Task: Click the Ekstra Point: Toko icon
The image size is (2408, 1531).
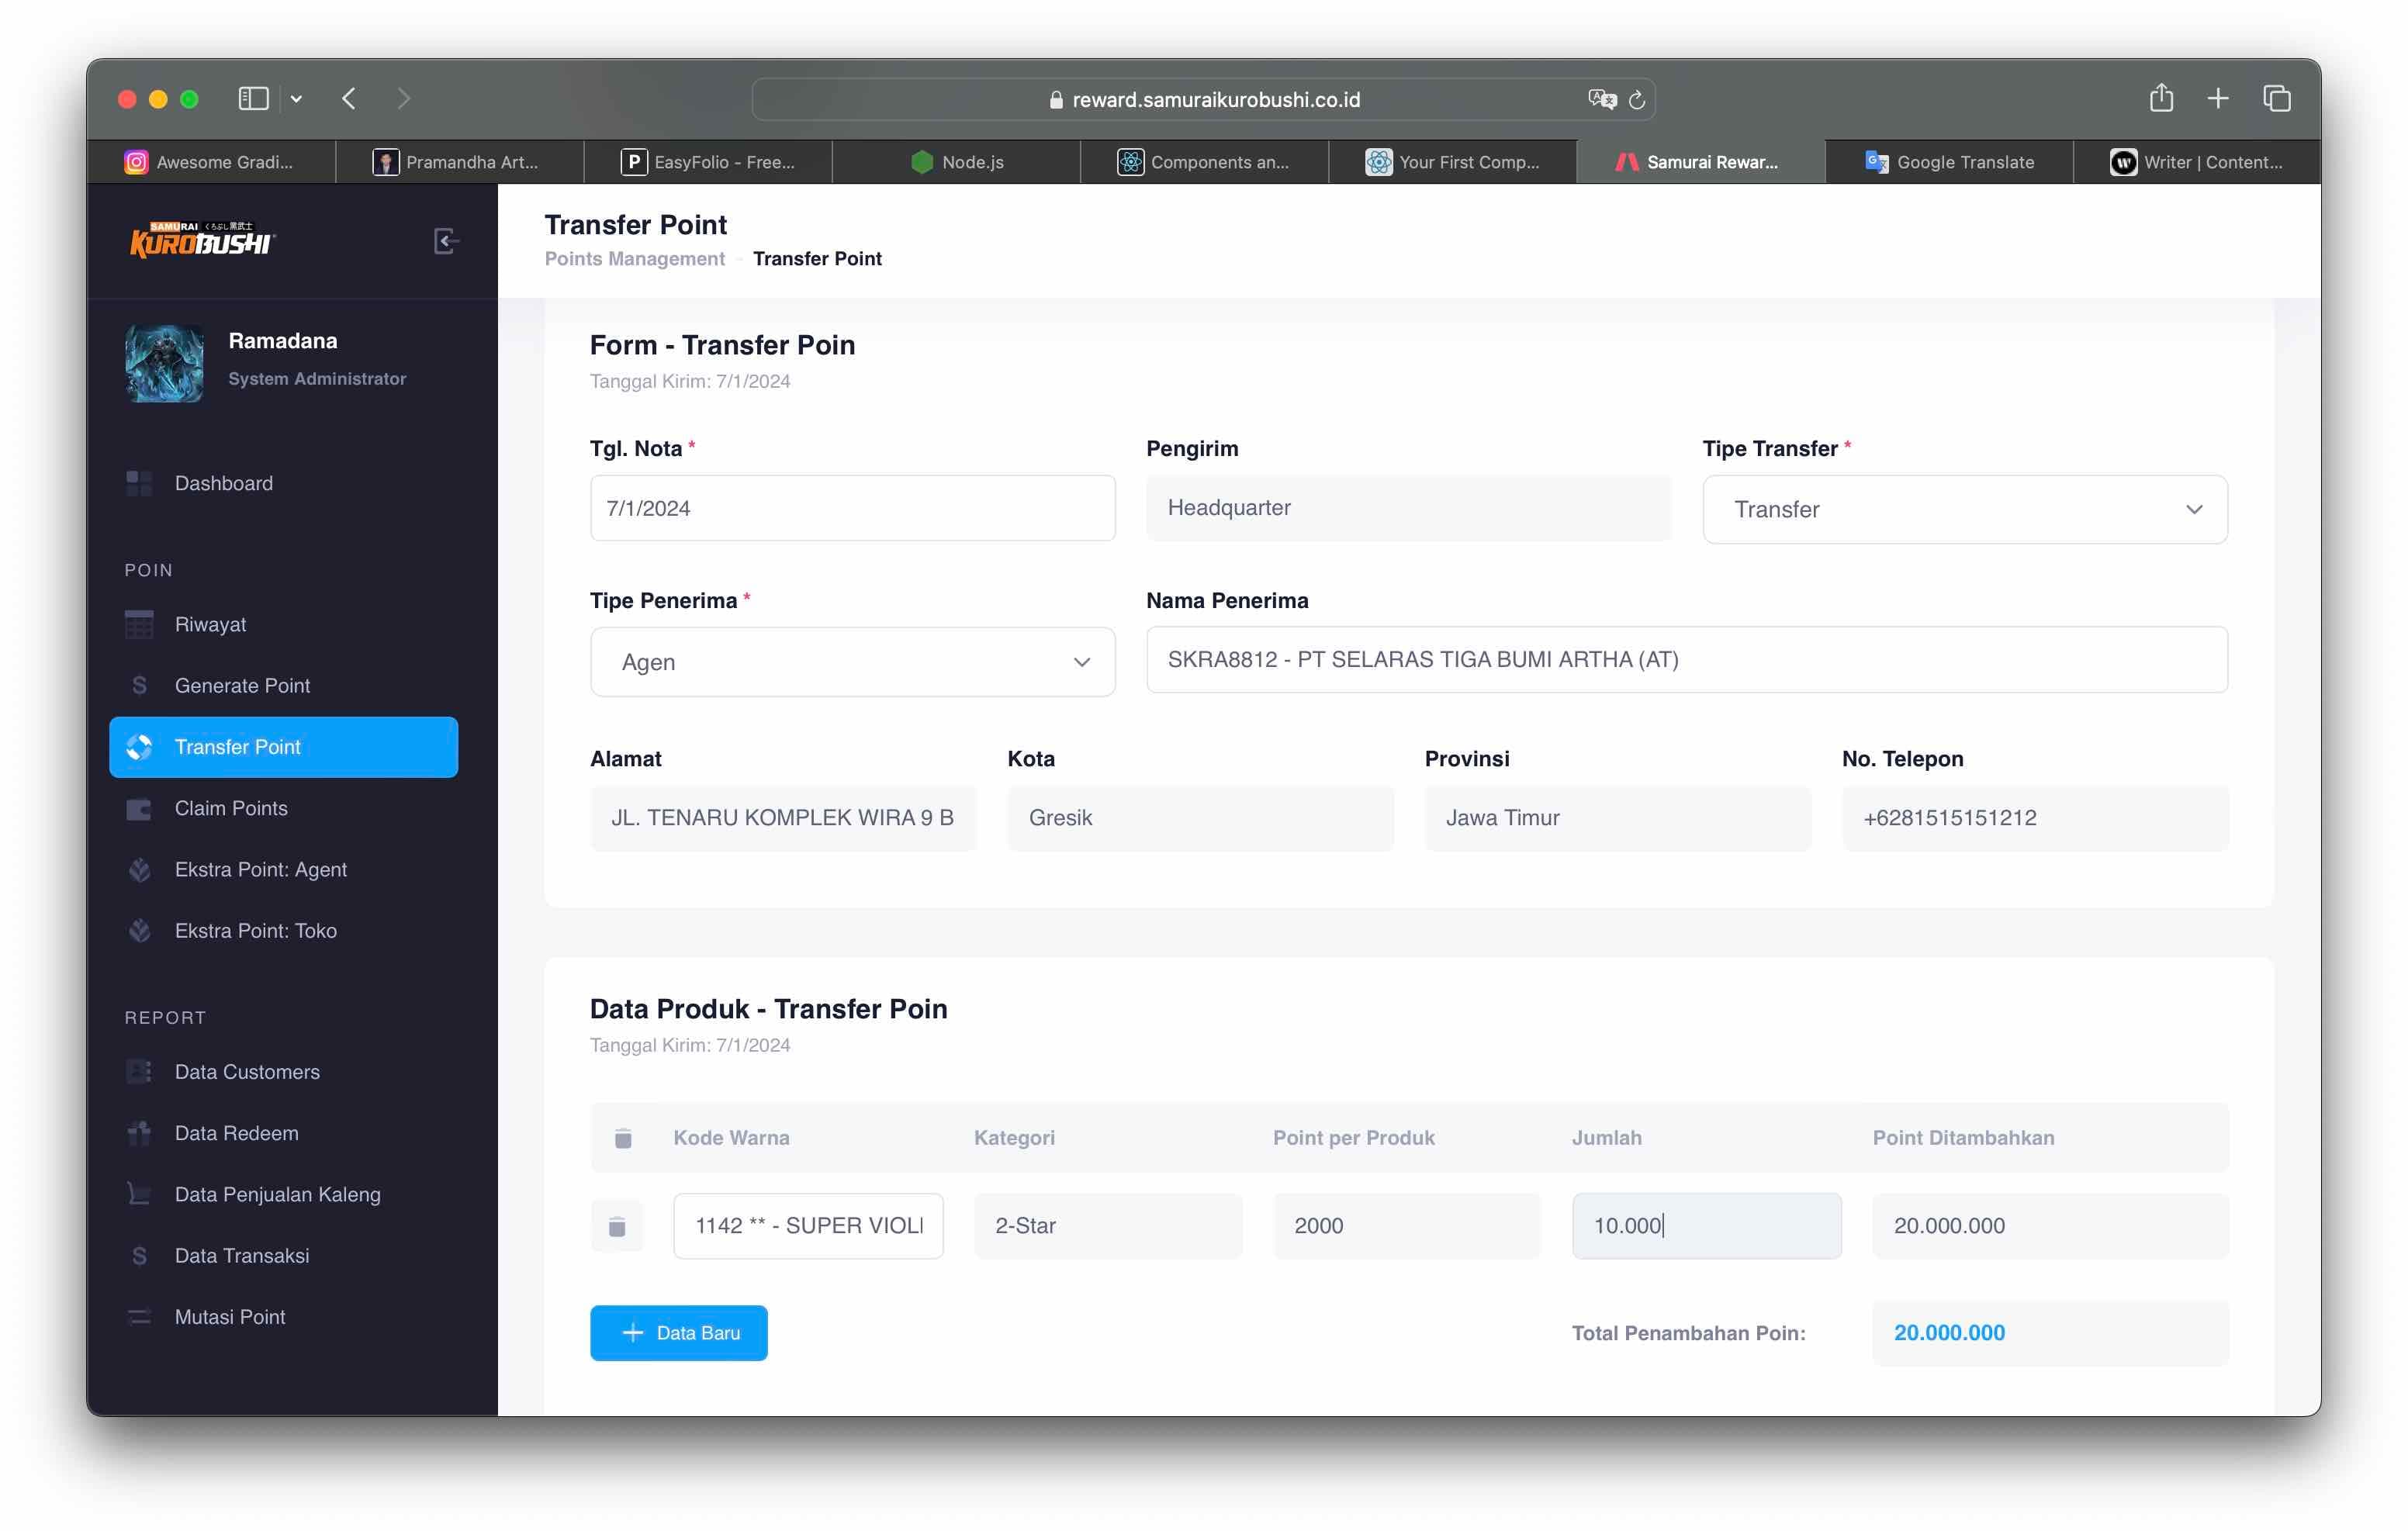Action: (x=139, y=930)
